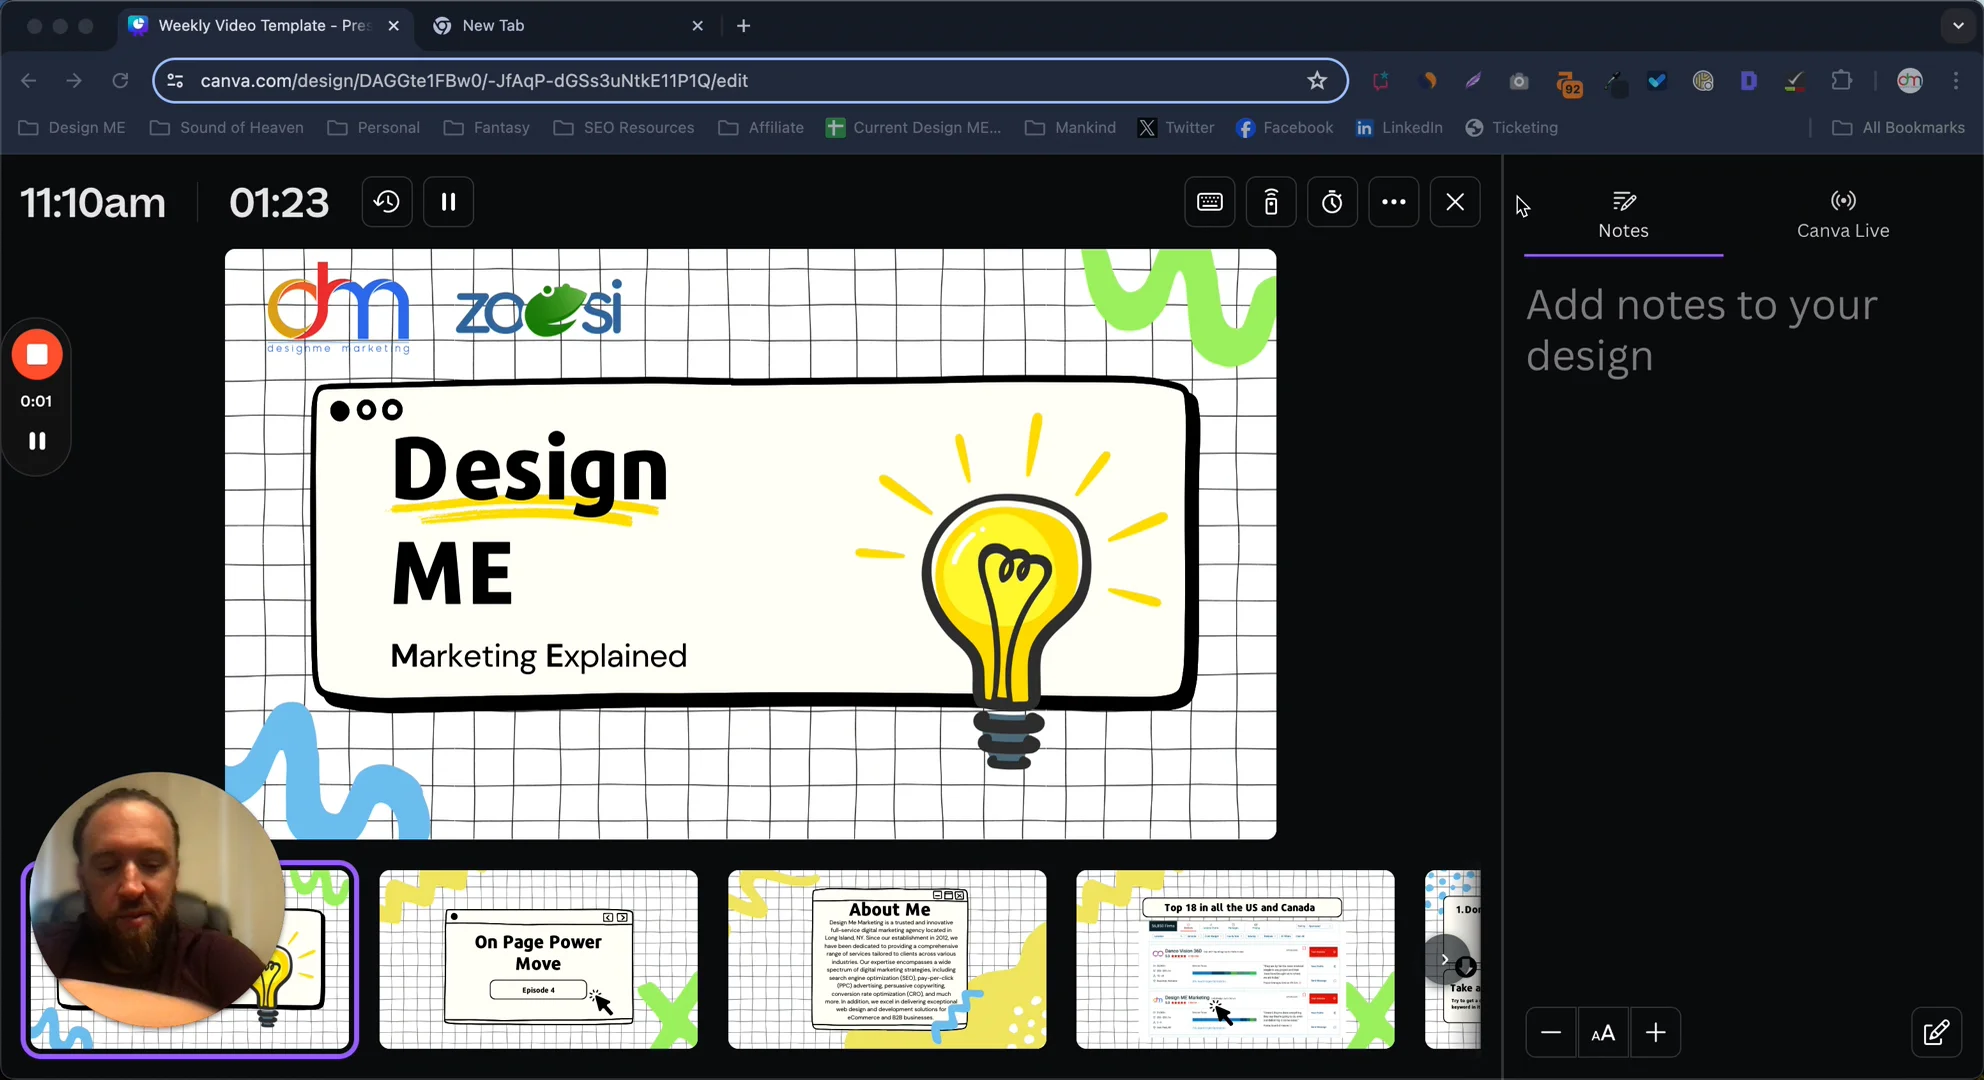Open the browser tab search chevron

[1957, 25]
